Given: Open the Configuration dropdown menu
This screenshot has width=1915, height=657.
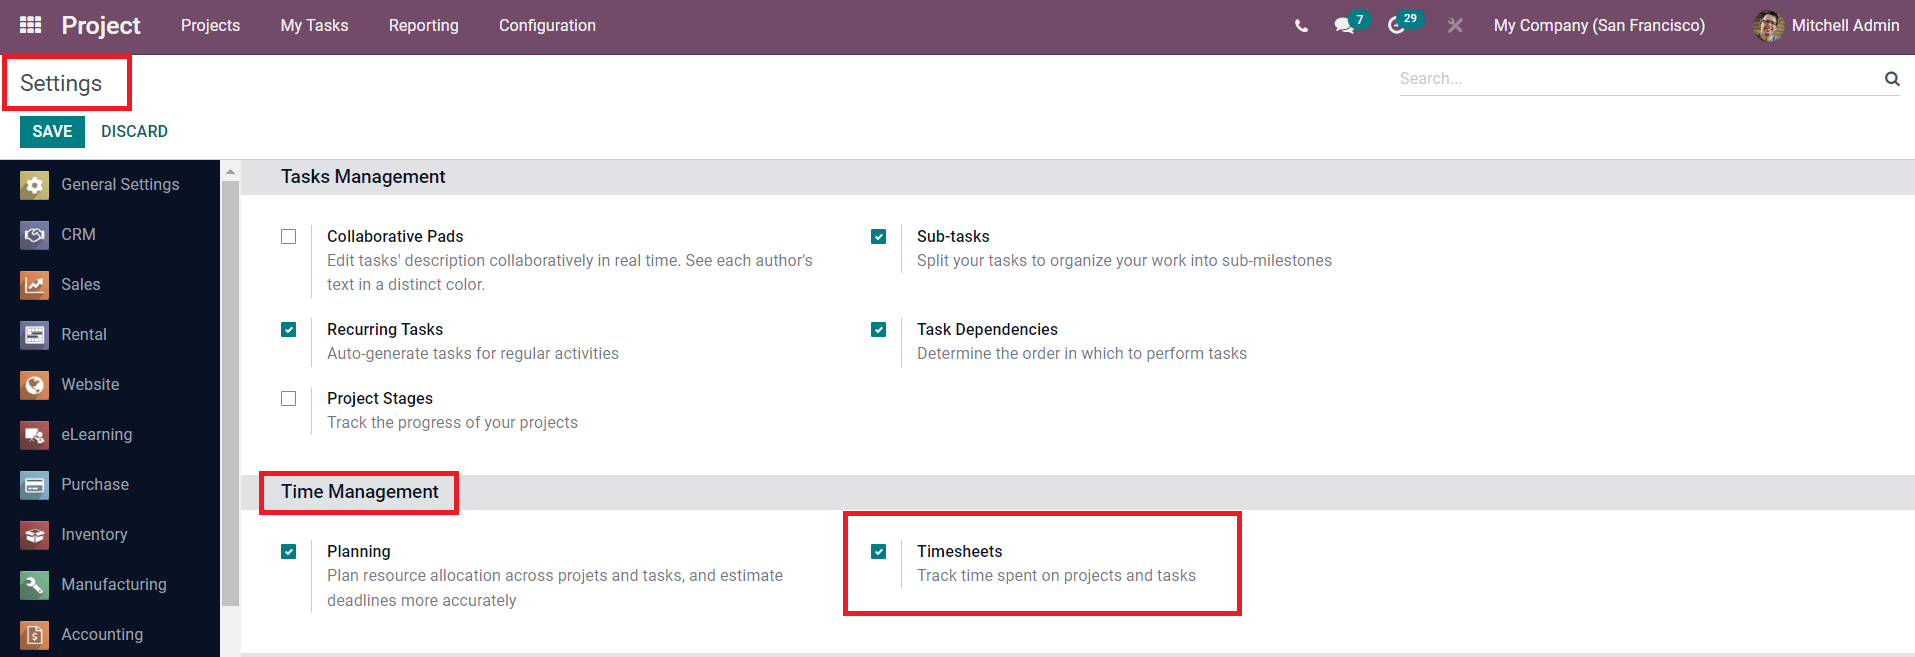Looking at the screenshot, I should click(547, 26).
